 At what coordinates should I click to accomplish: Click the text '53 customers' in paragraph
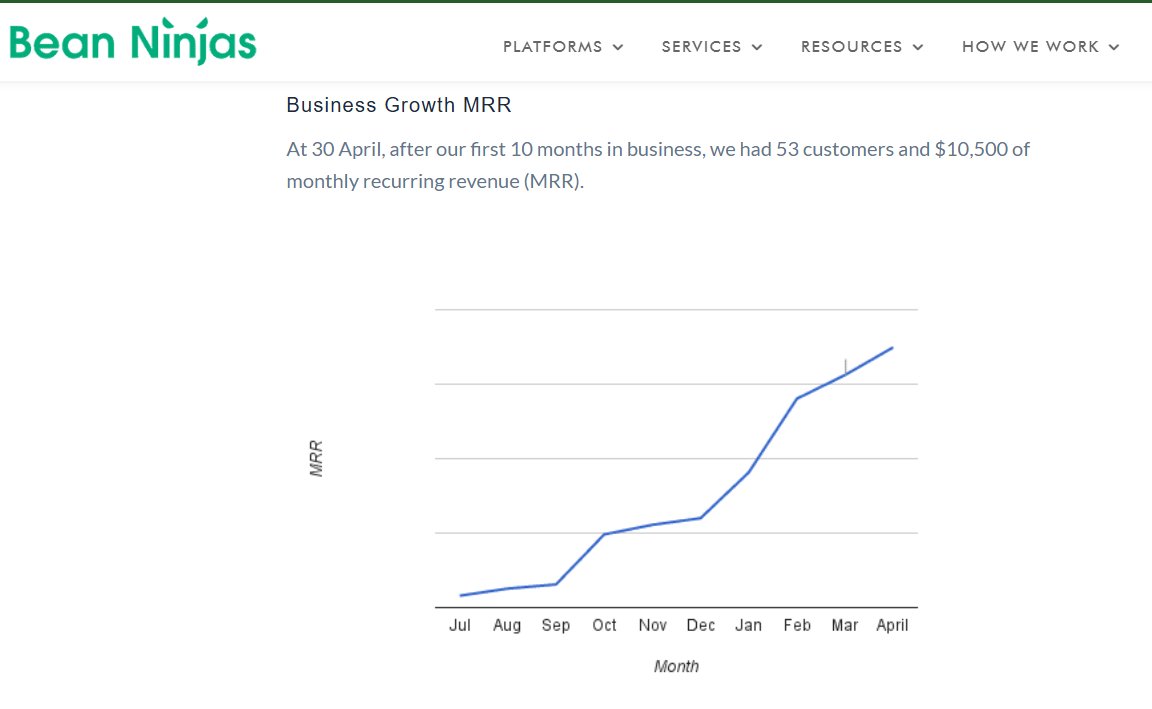click(835, 149)
